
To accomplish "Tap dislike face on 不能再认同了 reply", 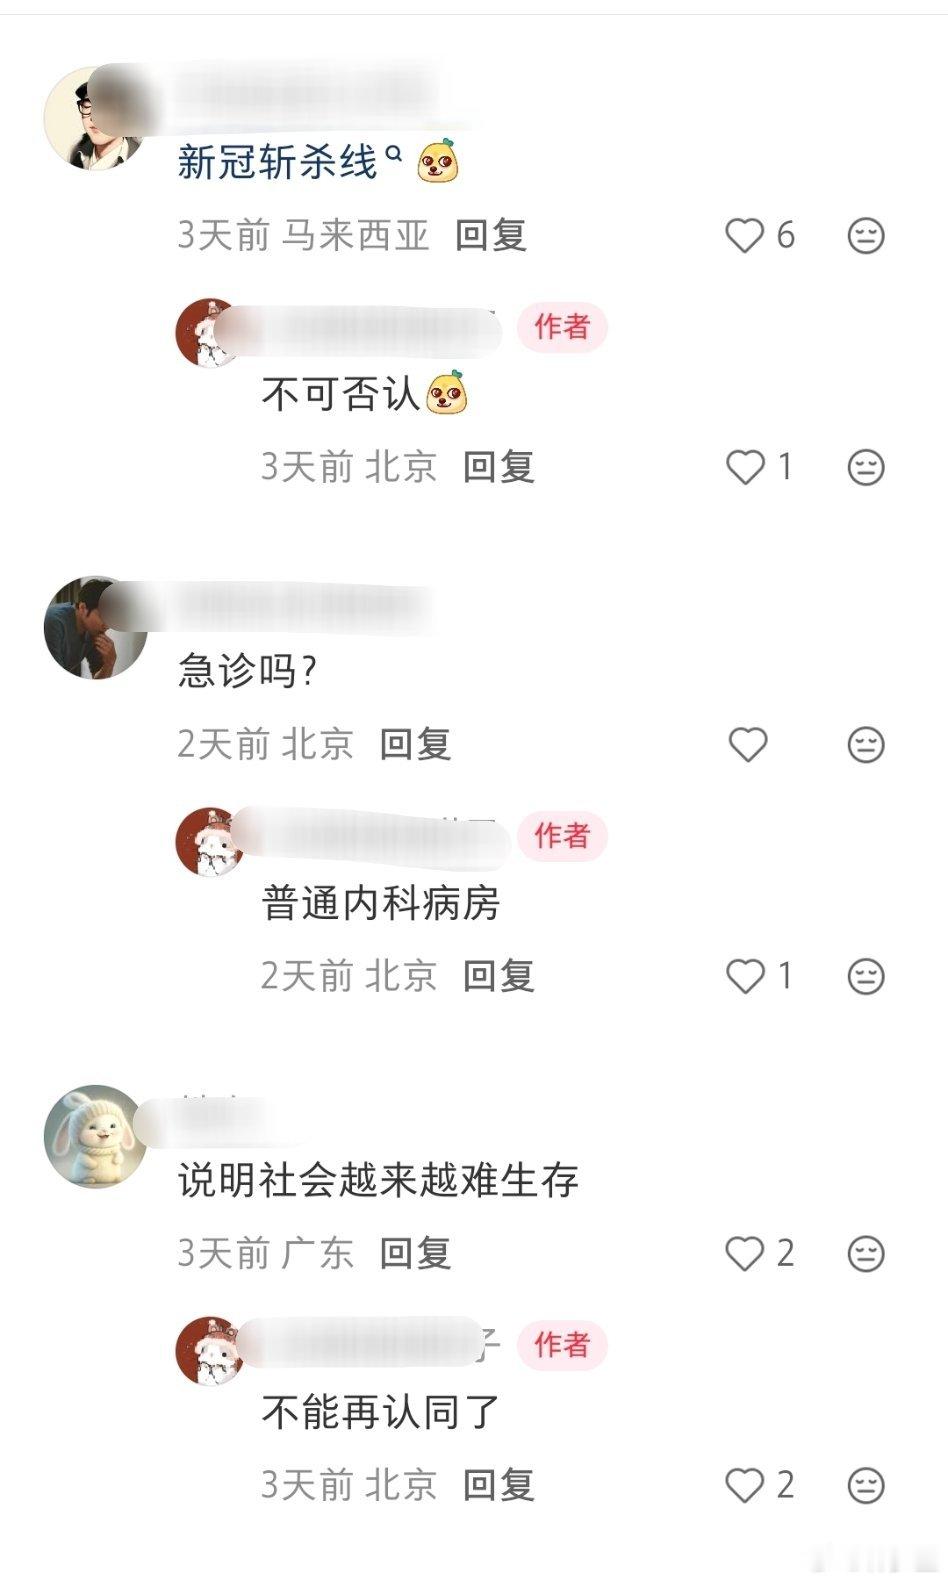I will [x=865, y=1485].
